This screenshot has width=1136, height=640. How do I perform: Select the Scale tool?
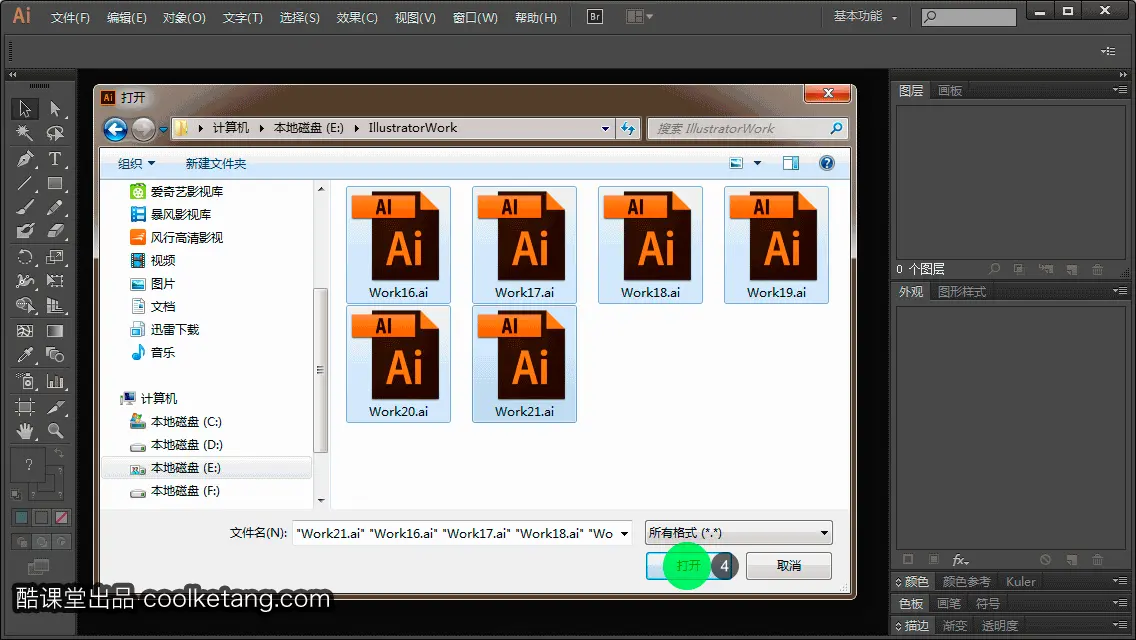point(55,257)
